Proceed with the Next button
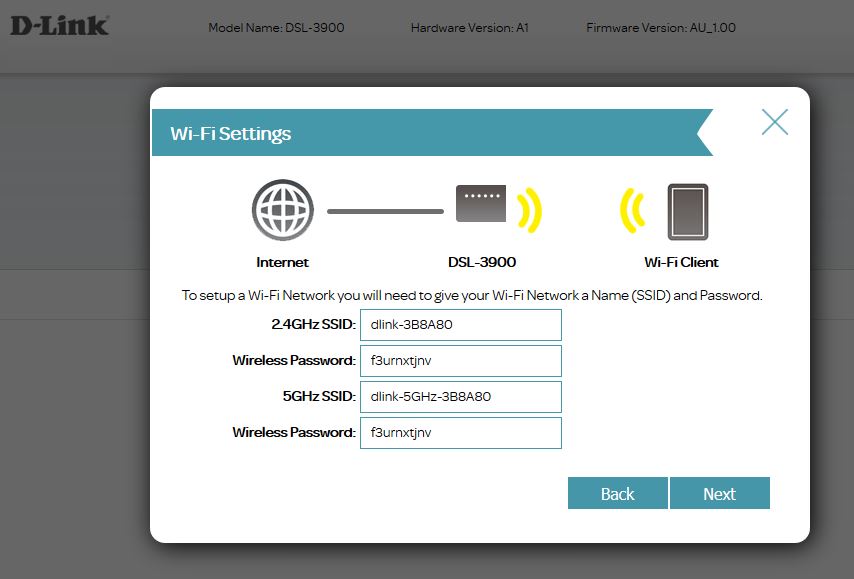This screenshot has height=579, width=854. (719, 493)
